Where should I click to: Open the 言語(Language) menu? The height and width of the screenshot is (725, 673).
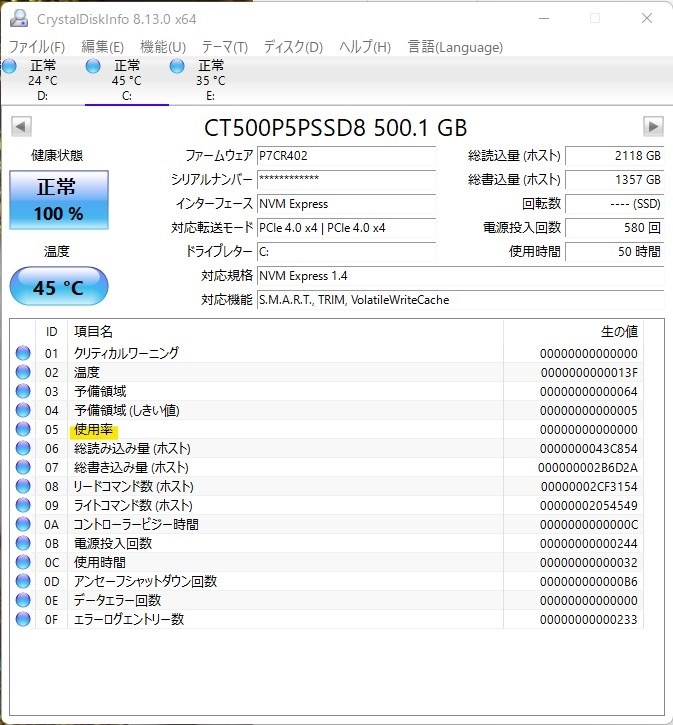click(x=455, y=47)
